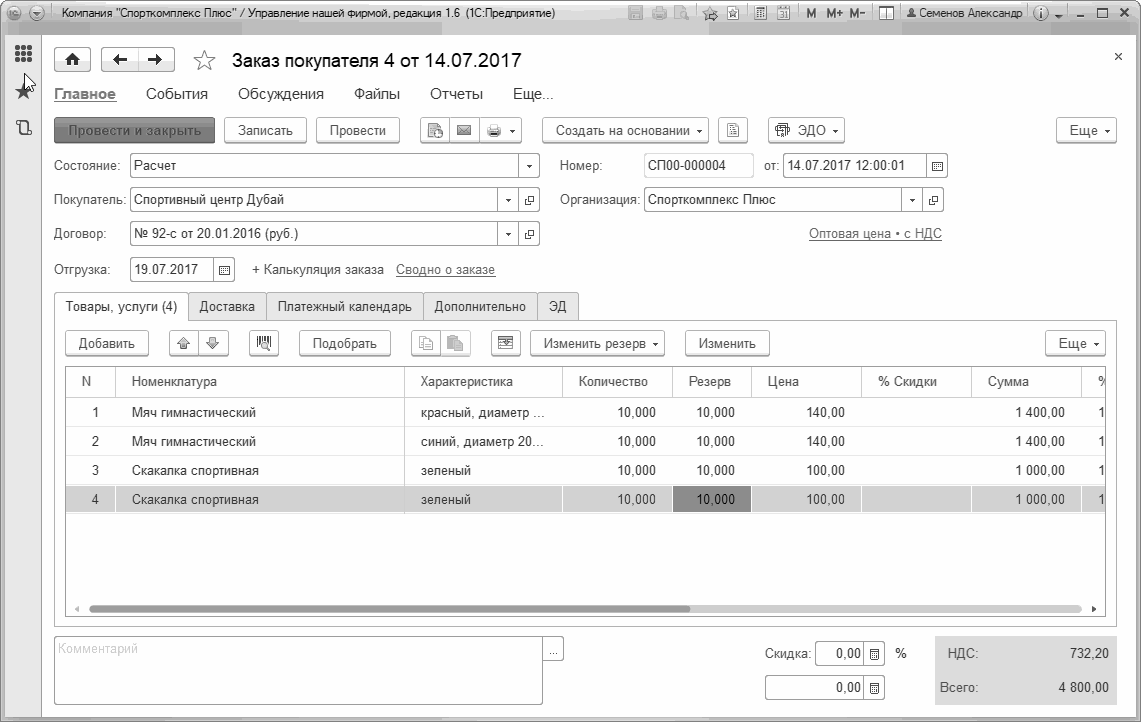The height and width of the screenshot is (722, 1141).
Task: Open calculator for the discount percent
Action: 875,654
